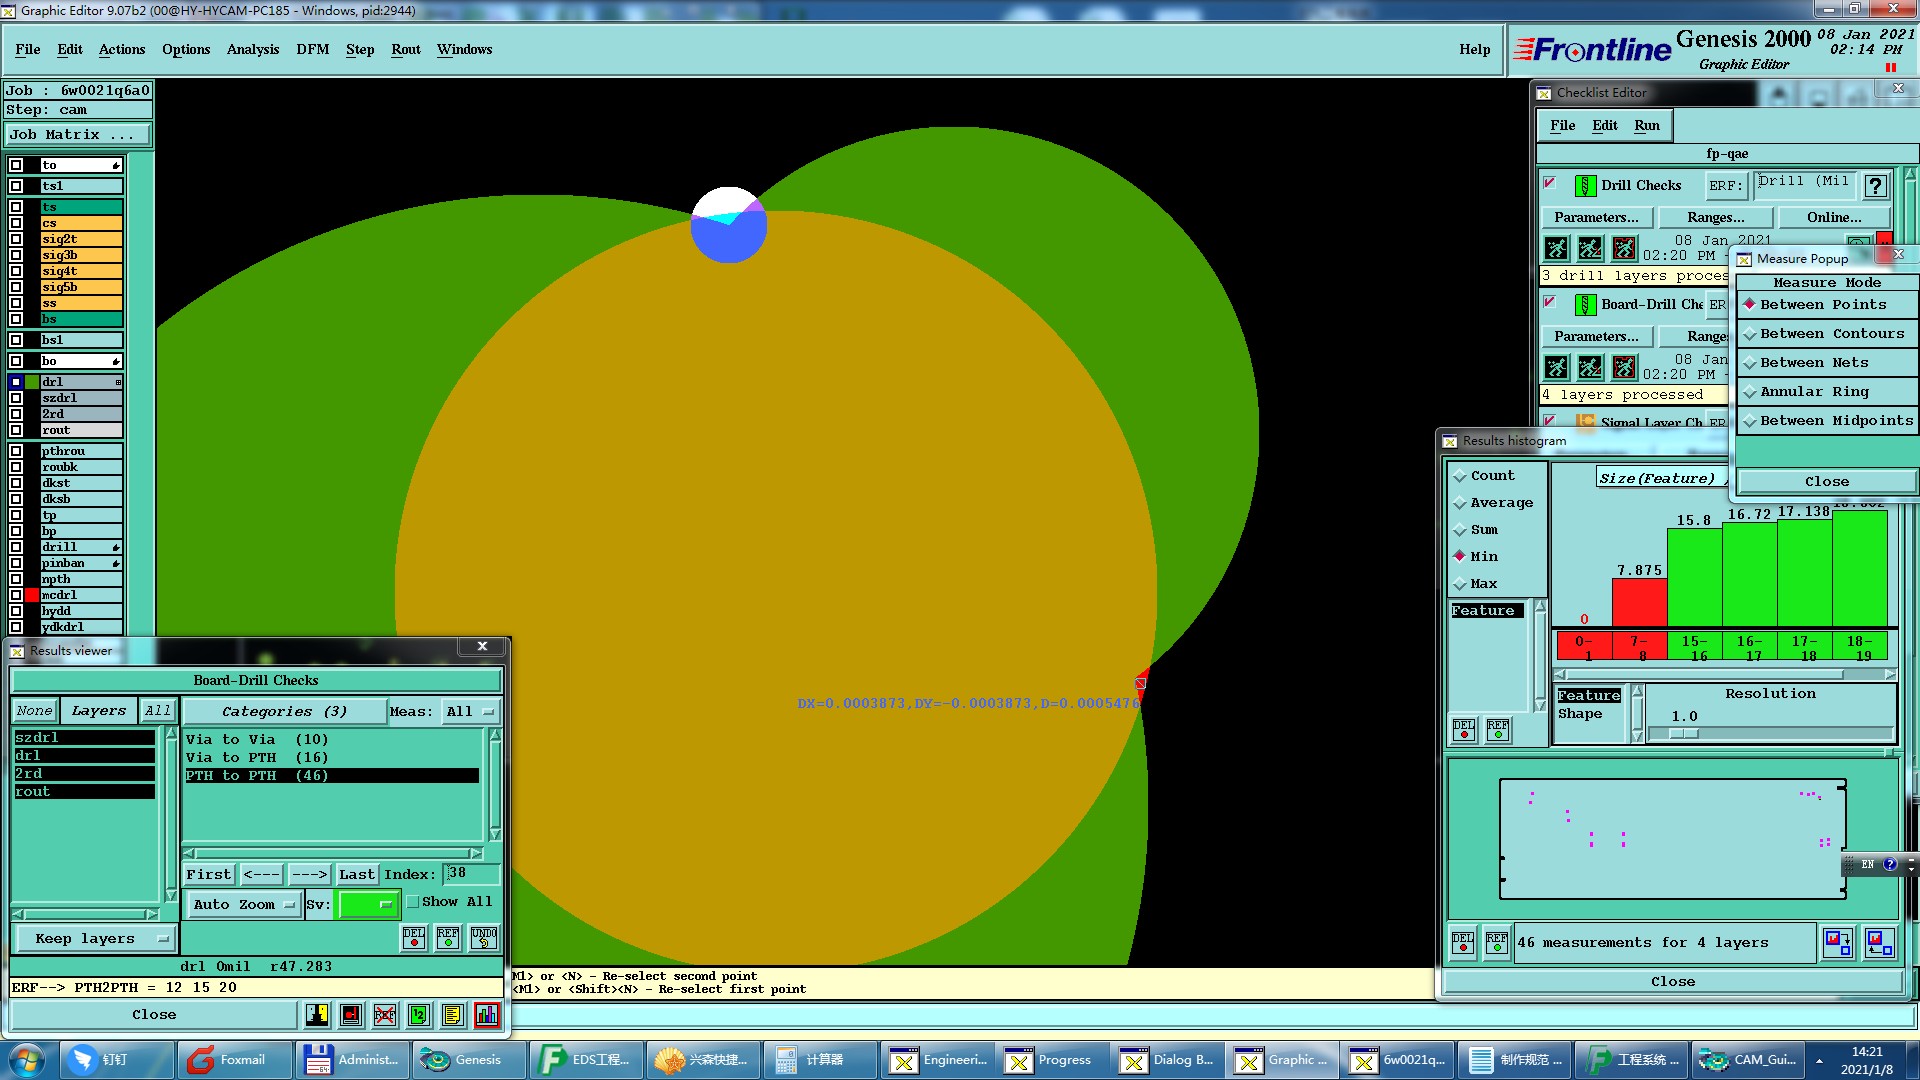Open the Keep layers dropdown

coord(95,938)
